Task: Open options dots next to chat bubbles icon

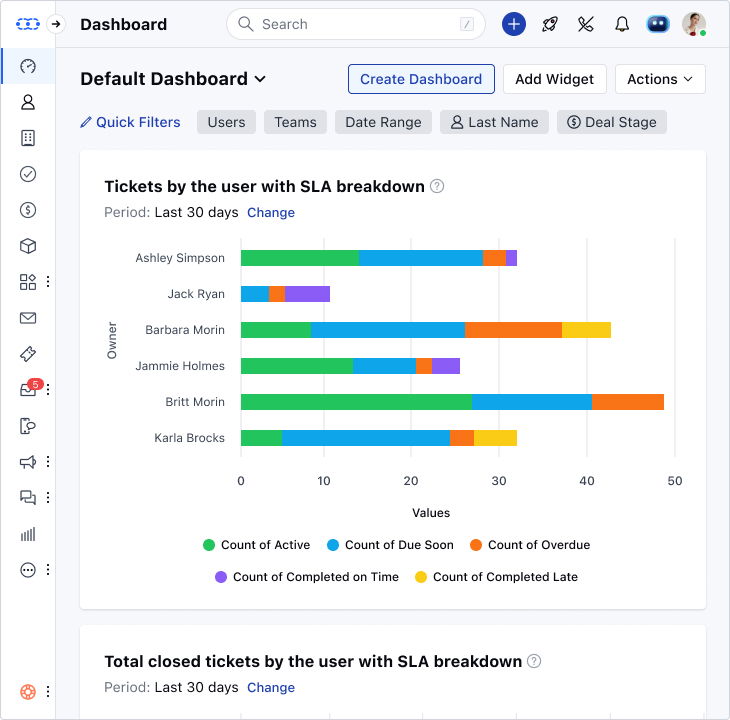Action: (48, 498)
